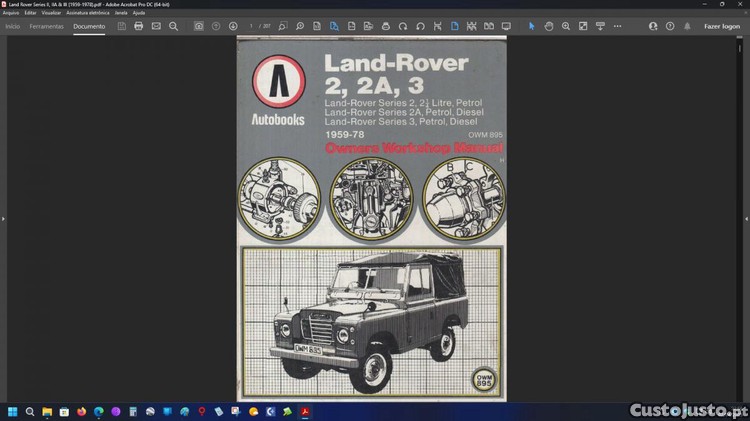Click the Print file icon
Image resolution: width=750 pixels, height=421 pixels.
pos(138,26)
